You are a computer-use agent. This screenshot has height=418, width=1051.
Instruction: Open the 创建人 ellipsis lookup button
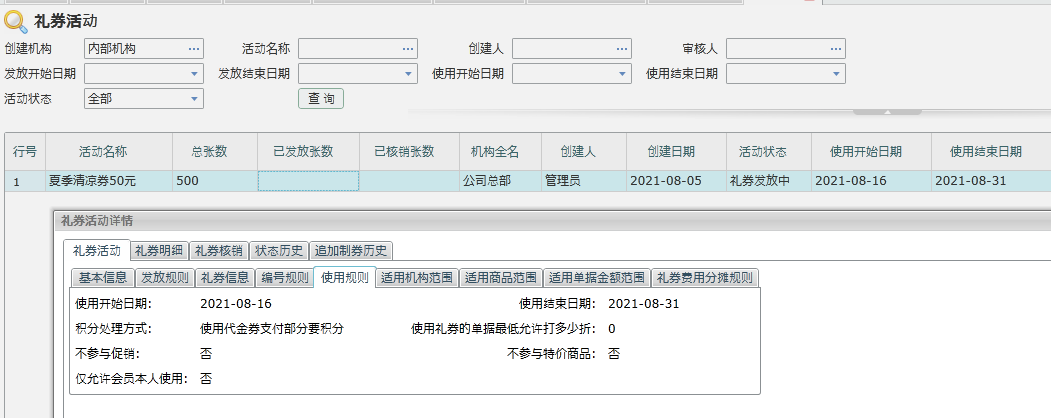click(x=622, y=49)
